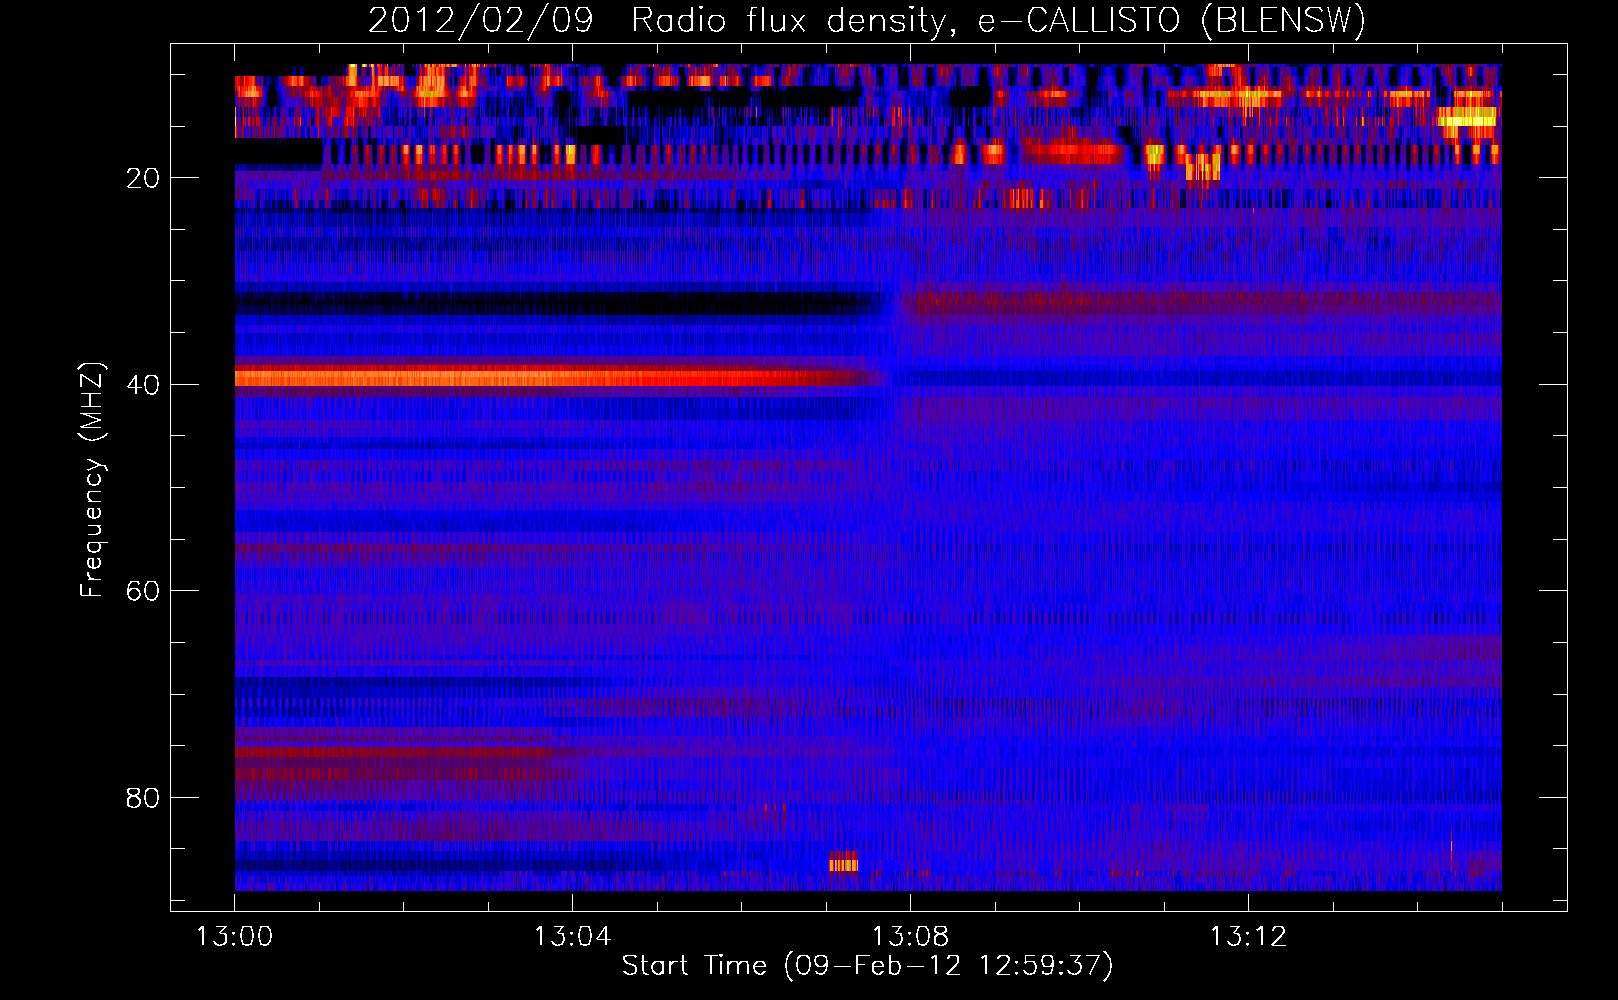The width and height of the screenshot is (1618, 1000).
Task: Click the "60" frequency tick label
Action: click(143, 591)
